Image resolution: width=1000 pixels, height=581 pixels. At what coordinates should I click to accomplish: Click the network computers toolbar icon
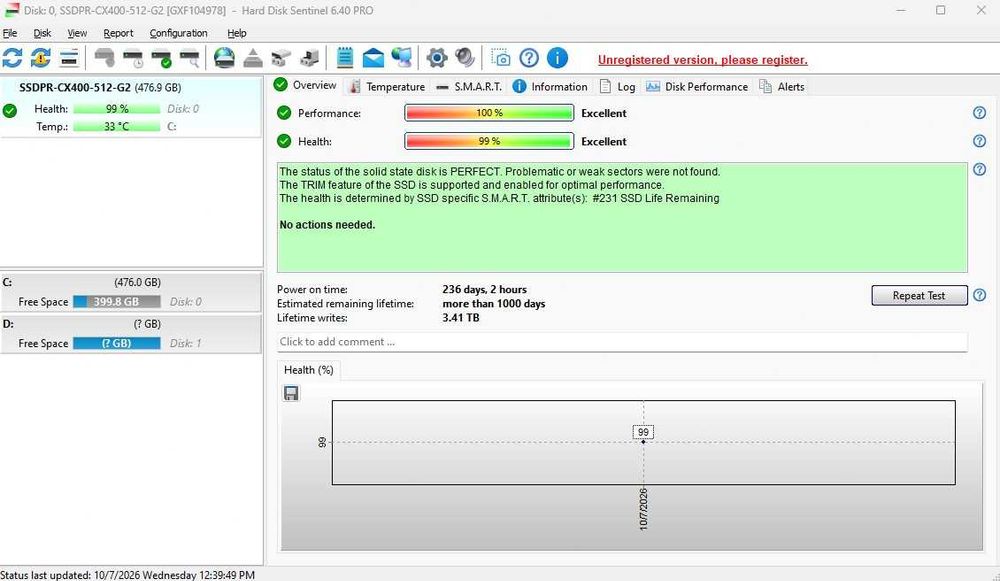click(x=402, y=58)
